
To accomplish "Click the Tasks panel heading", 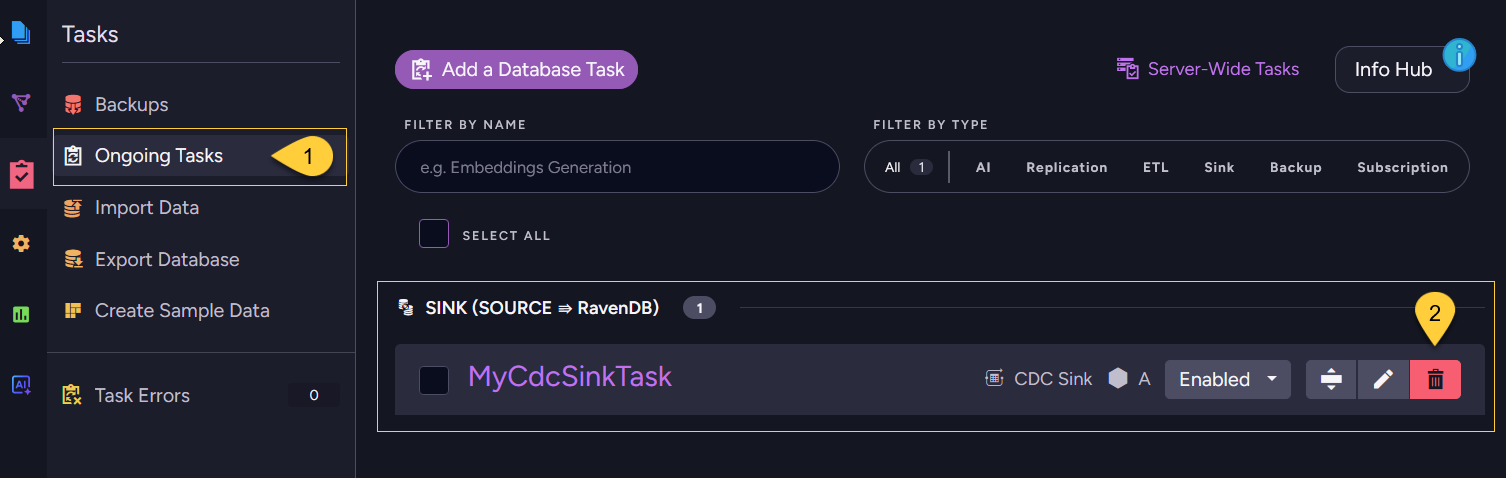I will tap(90, 34).
